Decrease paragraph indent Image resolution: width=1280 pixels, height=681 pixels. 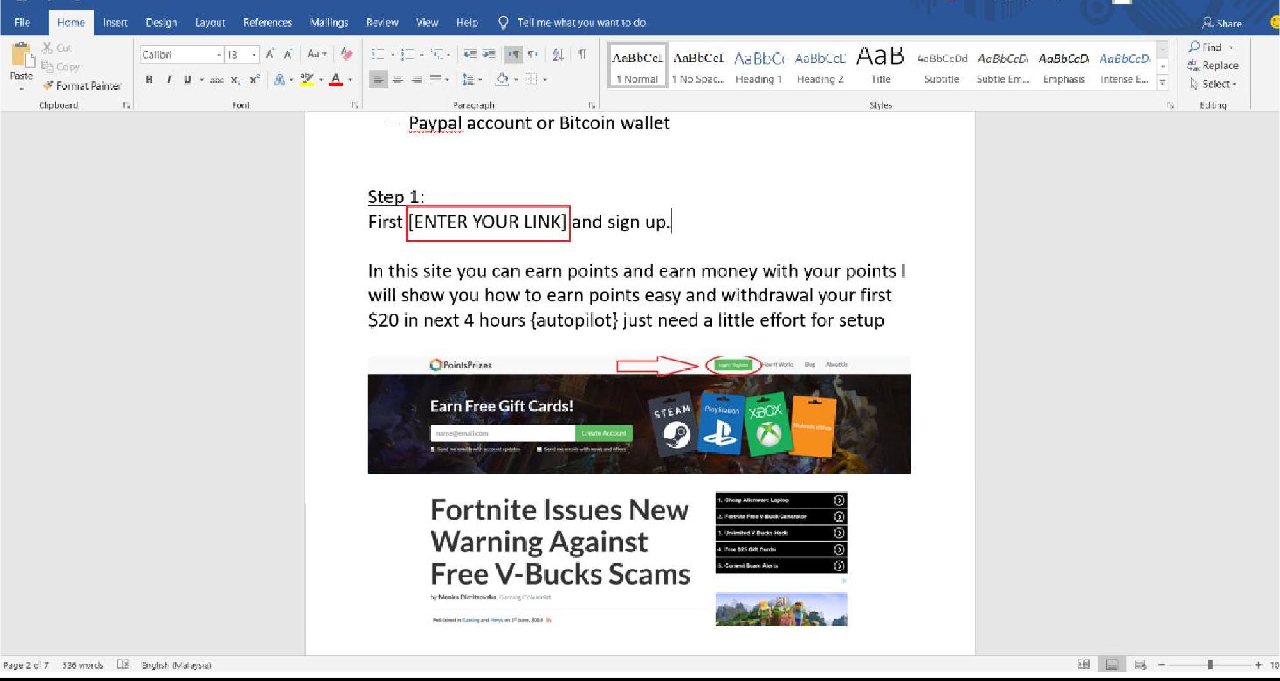[469, 54]
